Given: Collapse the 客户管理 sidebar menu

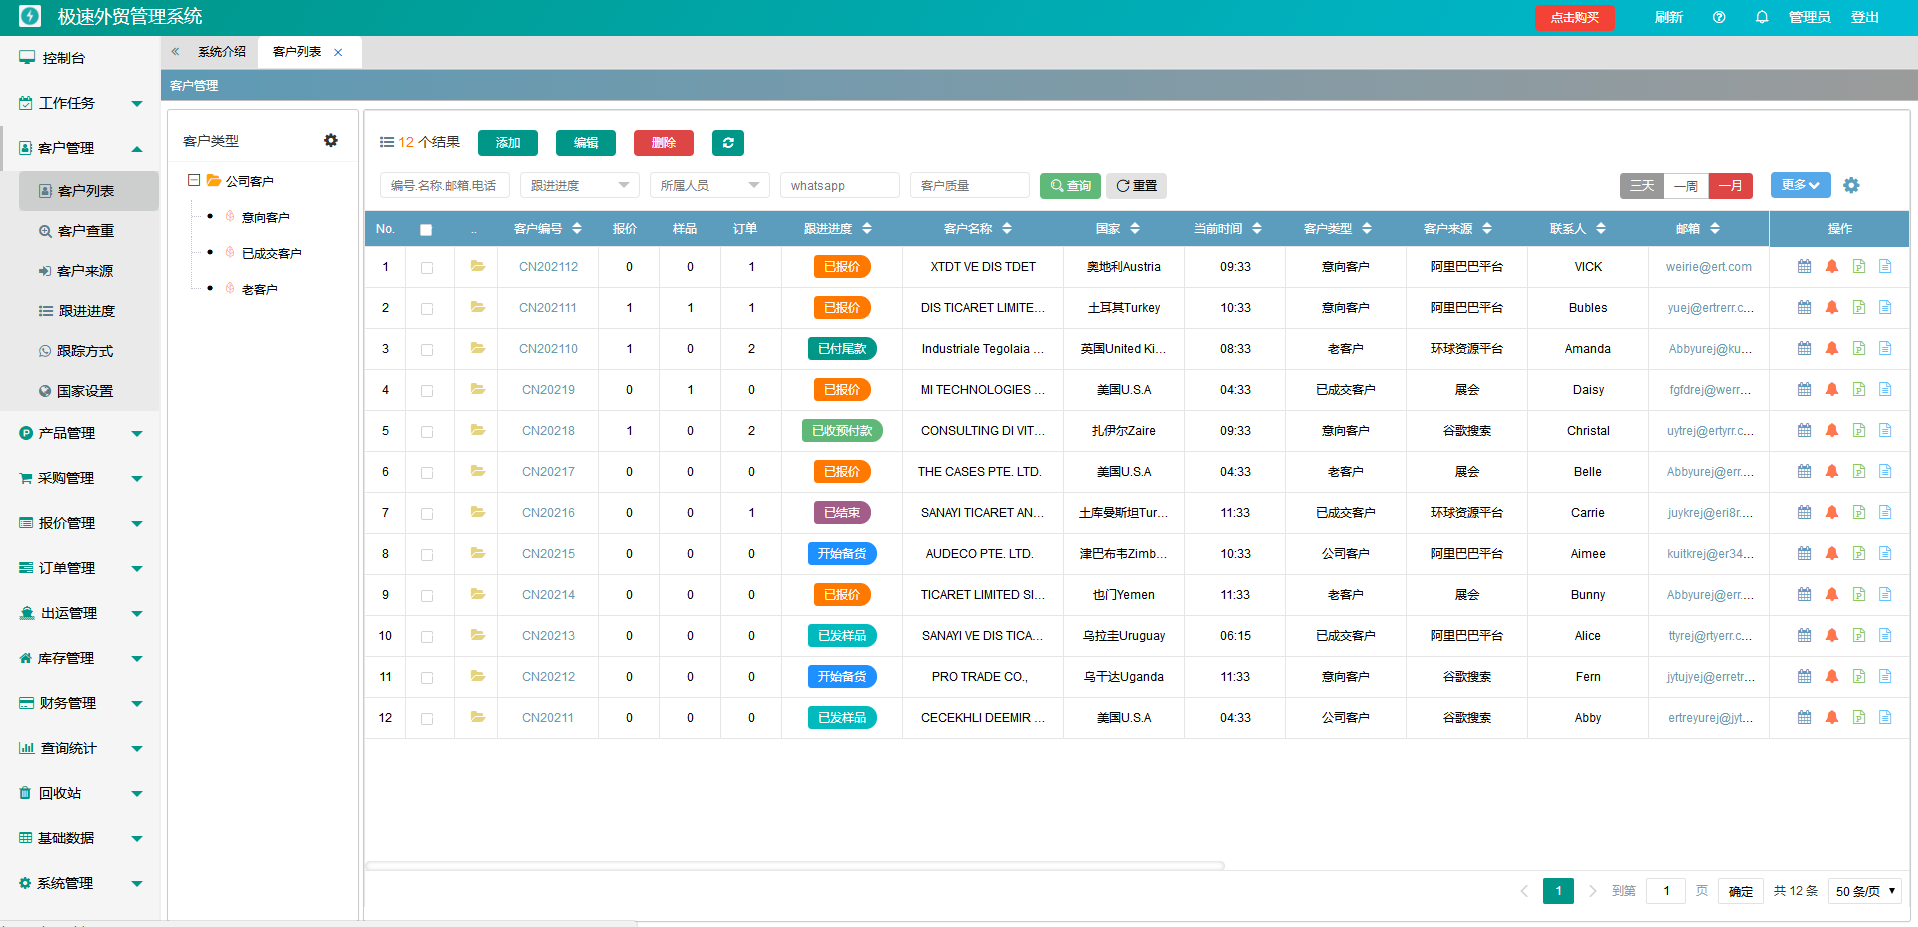Looking at the screenshot, I should (x=80, y=148).
